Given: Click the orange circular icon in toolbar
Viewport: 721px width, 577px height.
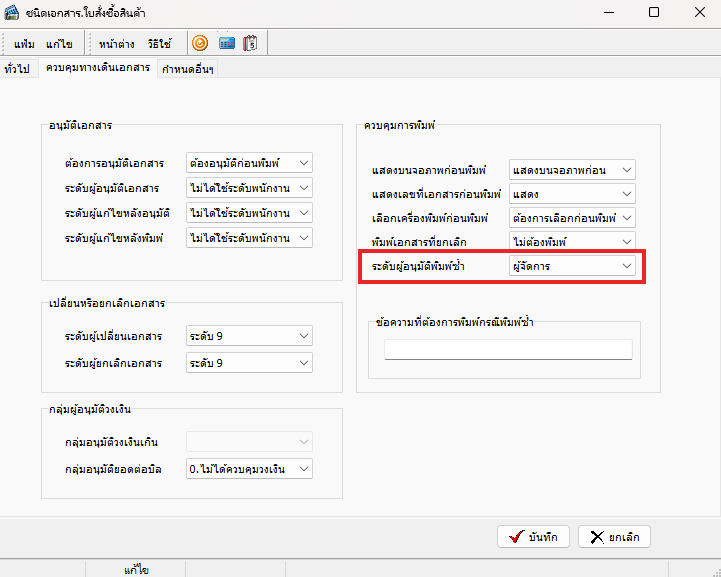Looking at the screenshot, I should [x=200, y=44].
